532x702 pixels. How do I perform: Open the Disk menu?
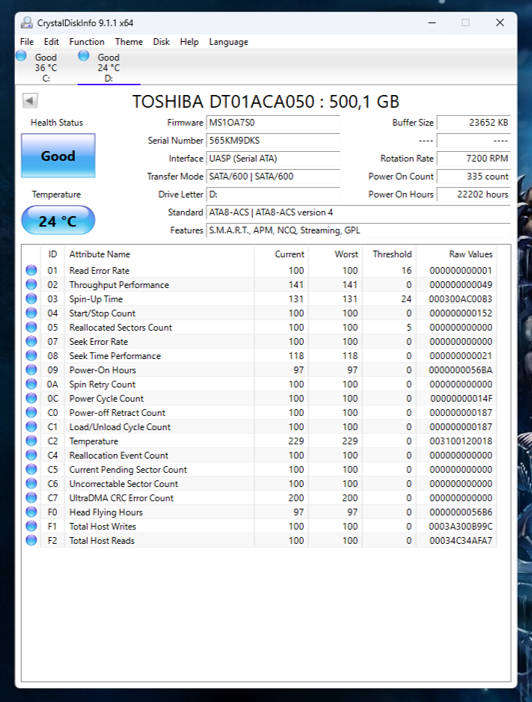(161, 42)
